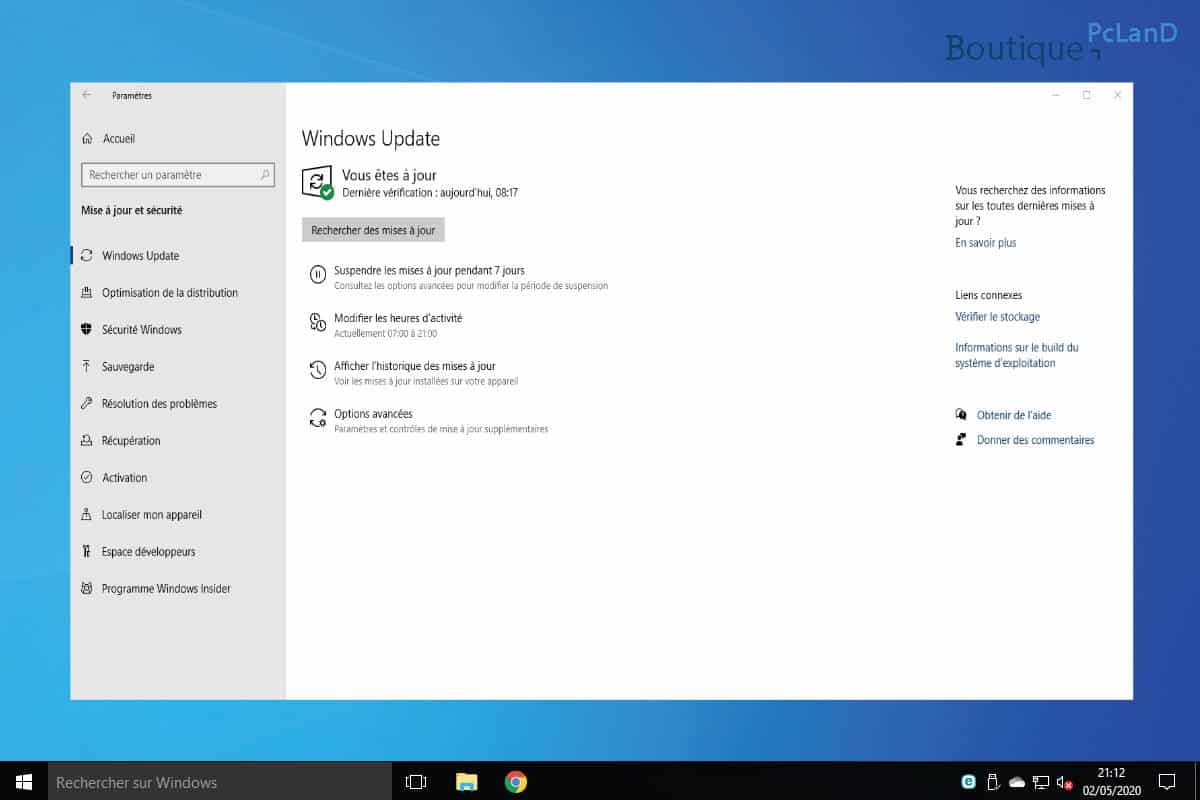
Task: Open the Accueil home page
Action: [x=108, y=139]
